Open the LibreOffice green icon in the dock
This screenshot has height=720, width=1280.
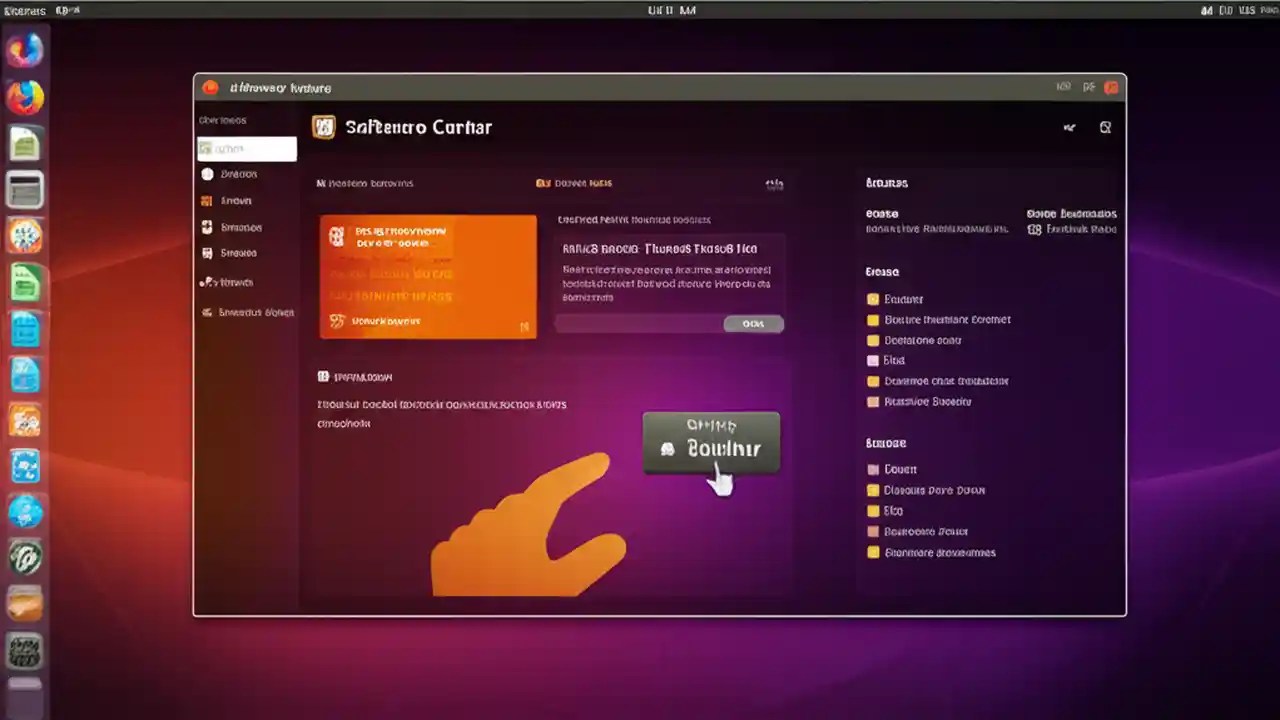click(x=24, y=283)
